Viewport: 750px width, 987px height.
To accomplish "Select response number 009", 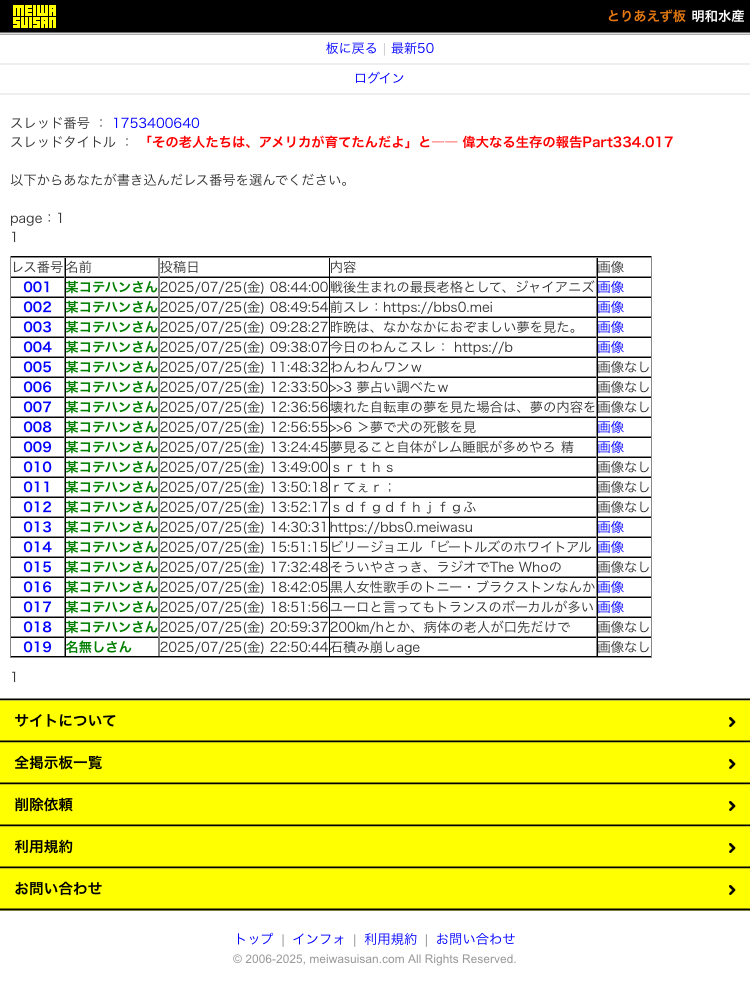I will click(x=37, y=447).
